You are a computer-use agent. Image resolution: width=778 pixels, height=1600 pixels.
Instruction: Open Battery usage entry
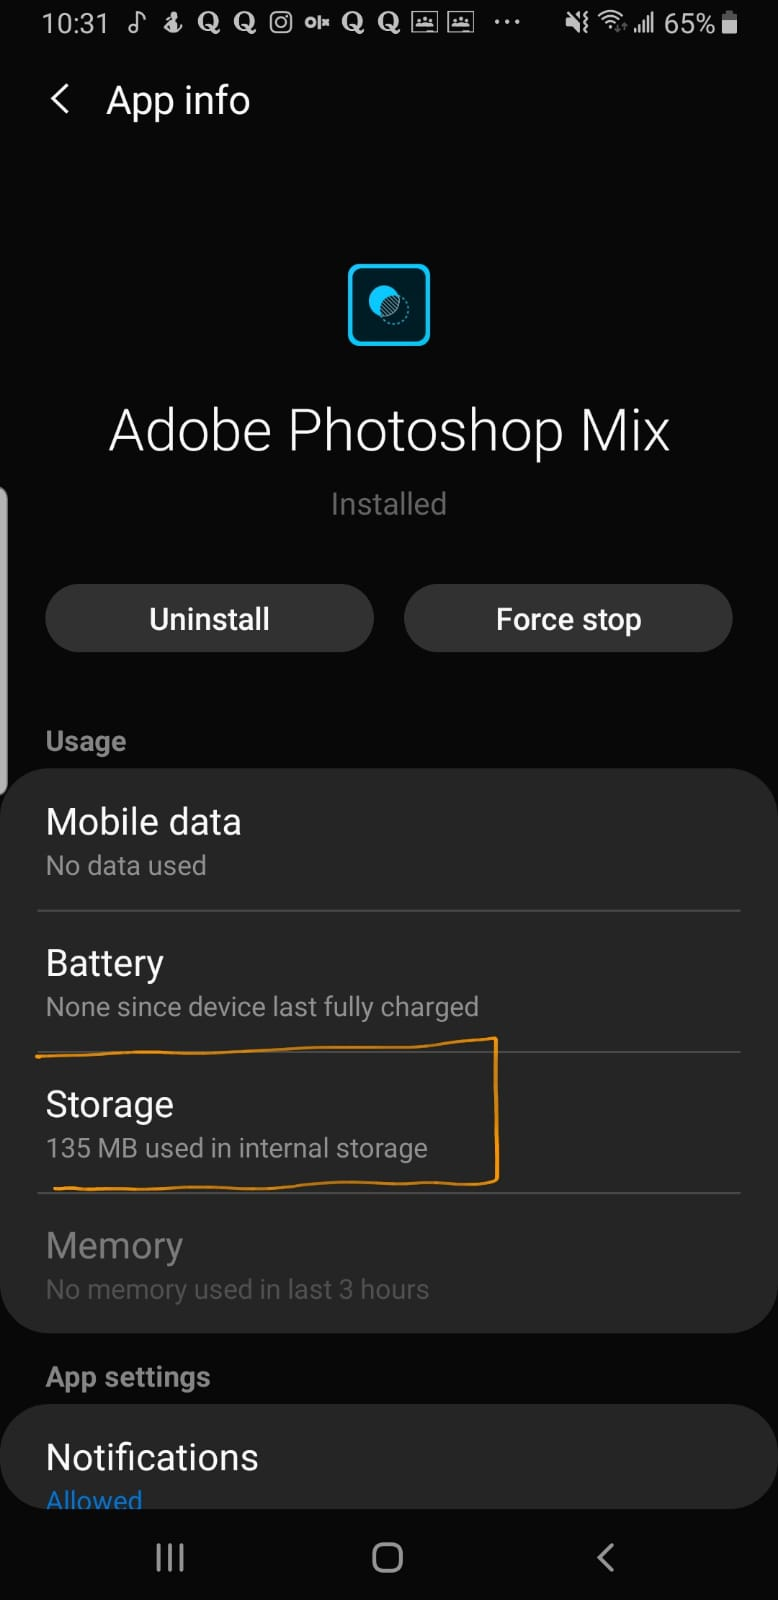[x=389, y=982]
